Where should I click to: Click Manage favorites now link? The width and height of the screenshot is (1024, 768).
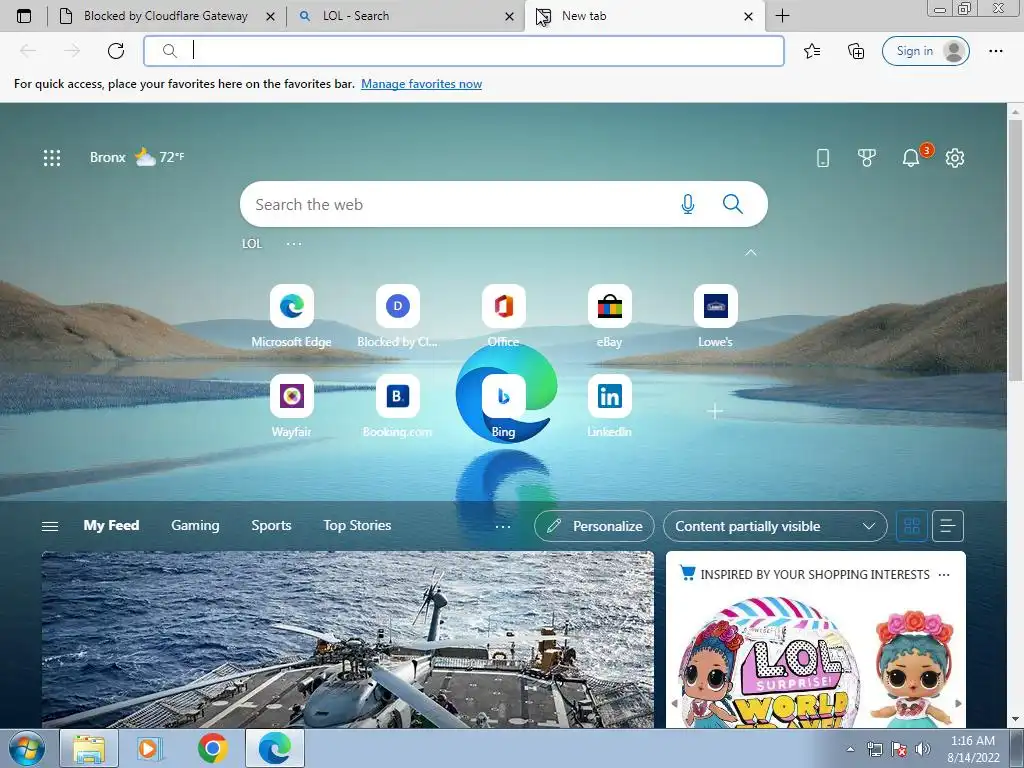point(421,84)
